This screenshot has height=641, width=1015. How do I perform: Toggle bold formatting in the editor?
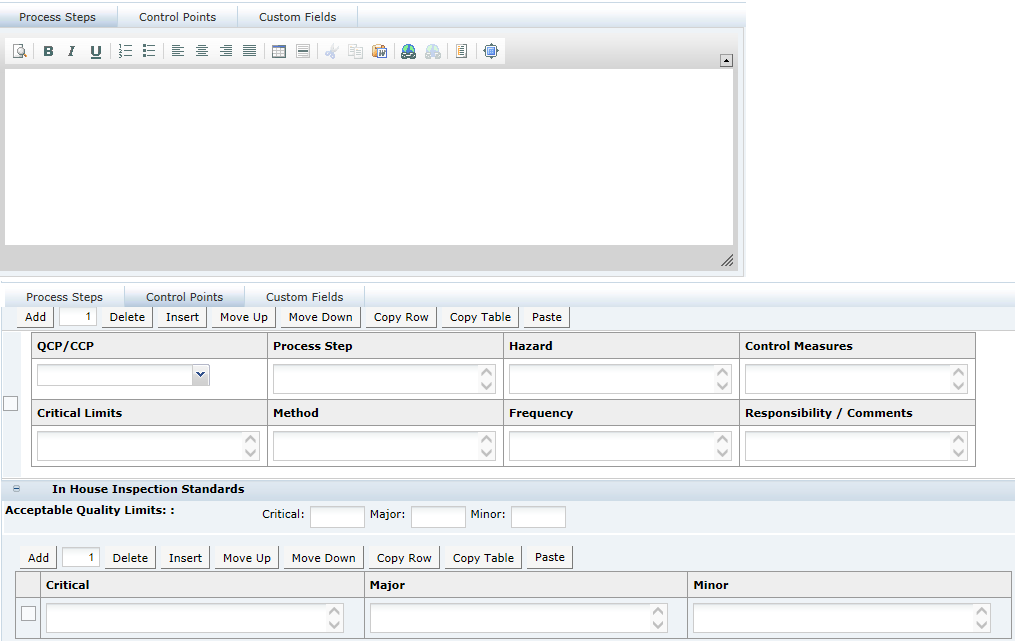(48, 51)
